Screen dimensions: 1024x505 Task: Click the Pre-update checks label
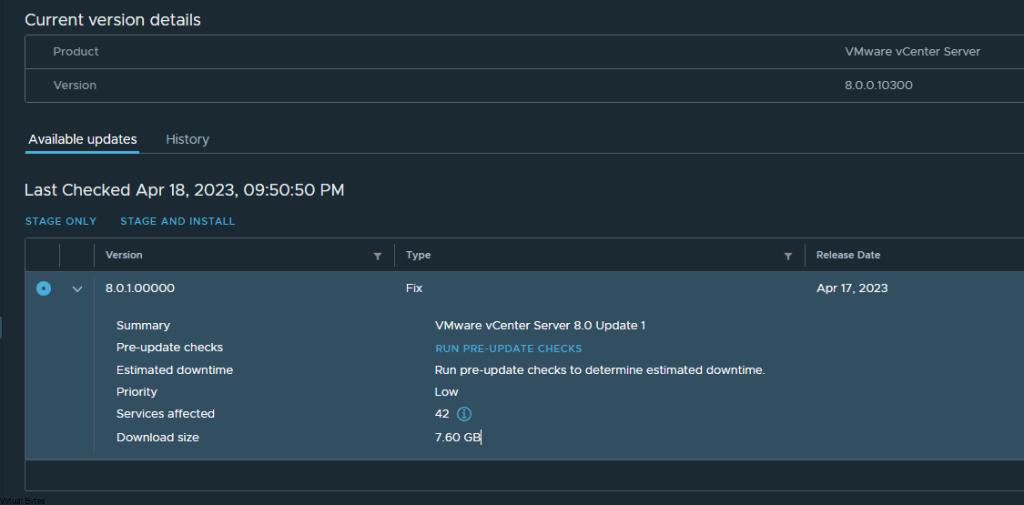(x=169, y=348)
